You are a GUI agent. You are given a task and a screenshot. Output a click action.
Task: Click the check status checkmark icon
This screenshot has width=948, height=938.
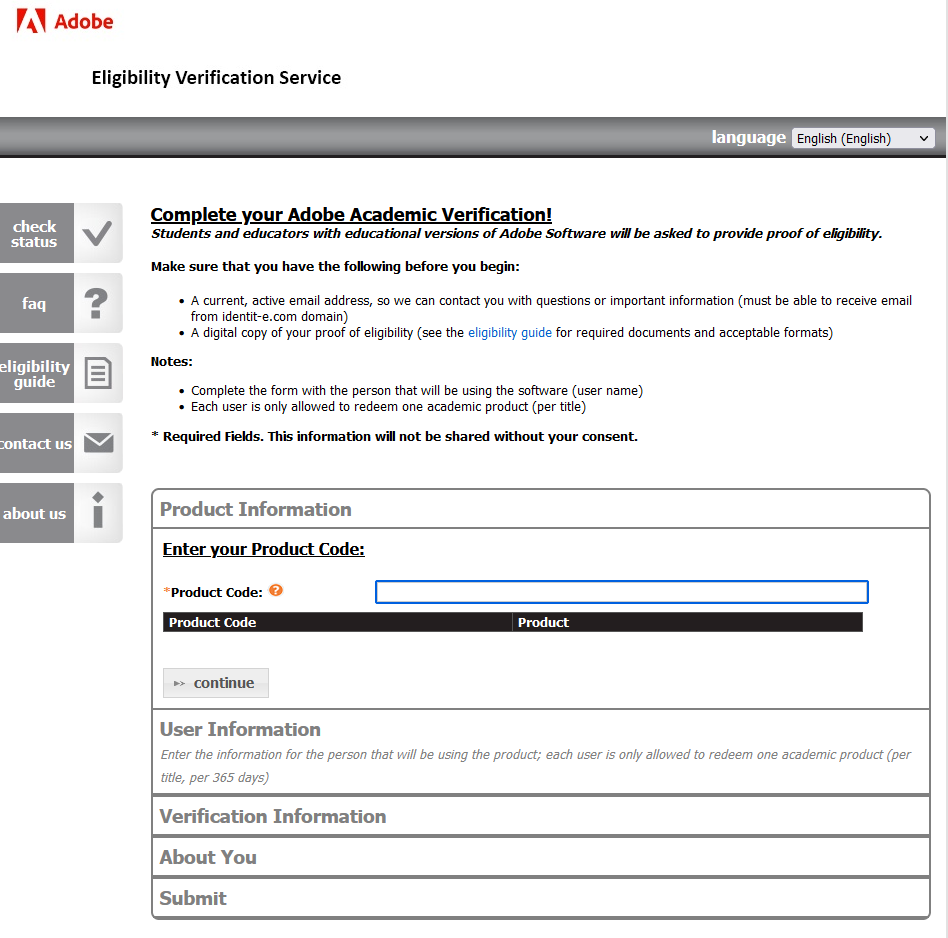(97, 233)
